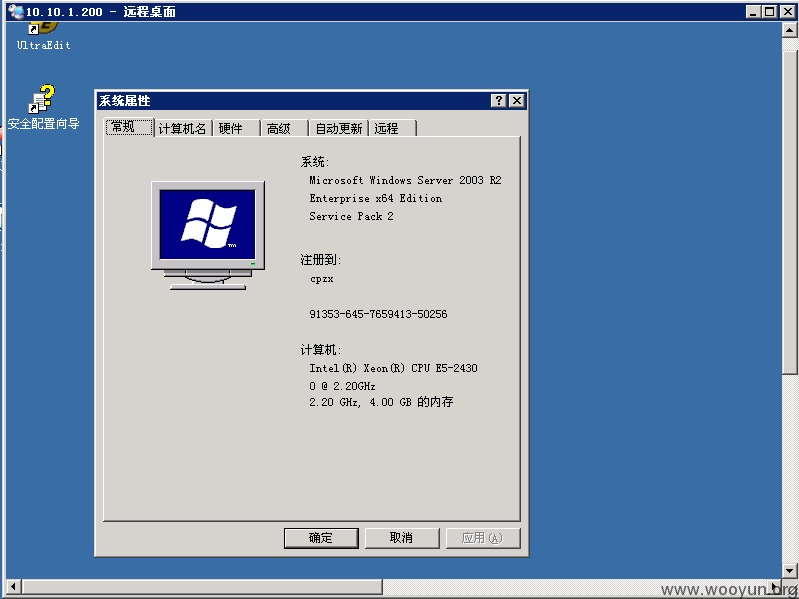
Task: Click the registered user name cpzx
Action: pos(322,279)
